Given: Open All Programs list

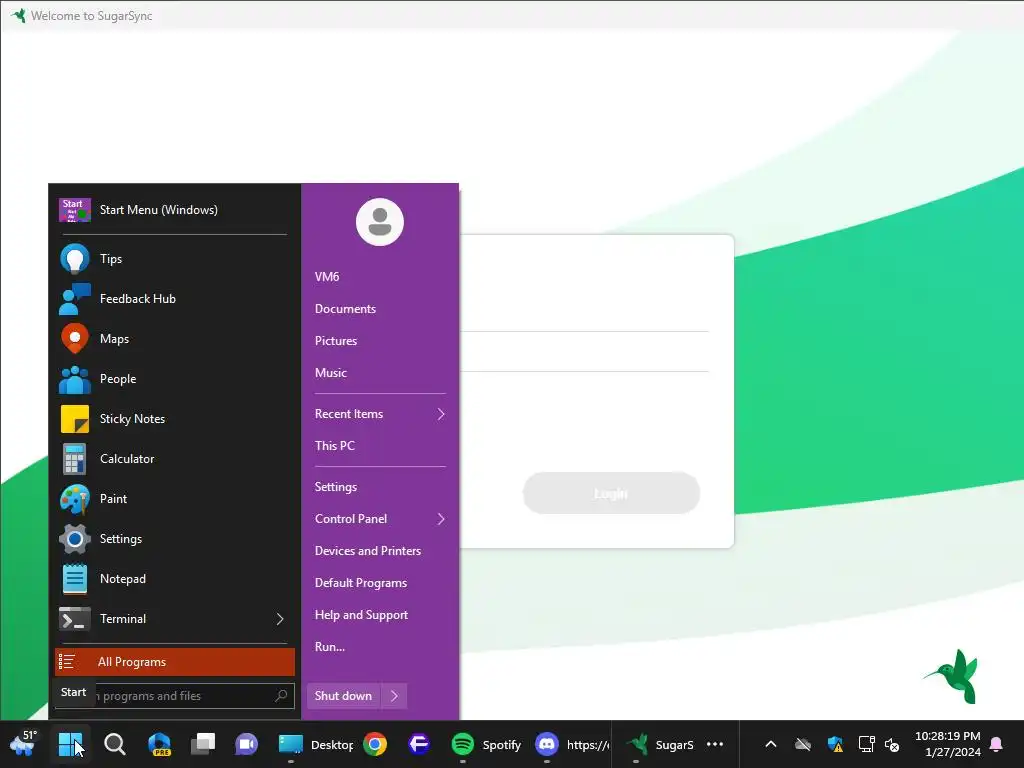Looking at the screenshot, I should click(x=175, y=662).
